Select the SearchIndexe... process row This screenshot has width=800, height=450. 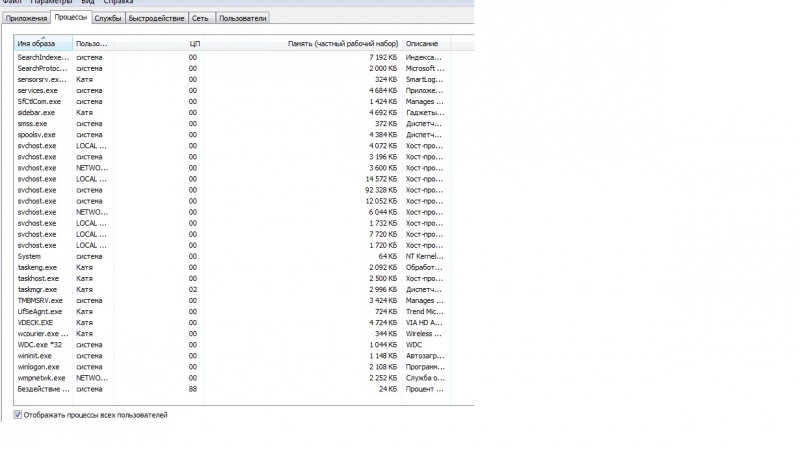click(232, 57)
